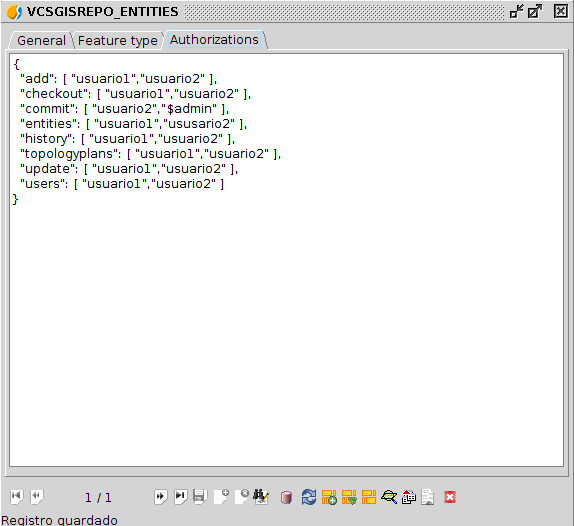This screenshot has width=574, height=526.
Task: Switch to the Feature type tab
Action: 118,40
